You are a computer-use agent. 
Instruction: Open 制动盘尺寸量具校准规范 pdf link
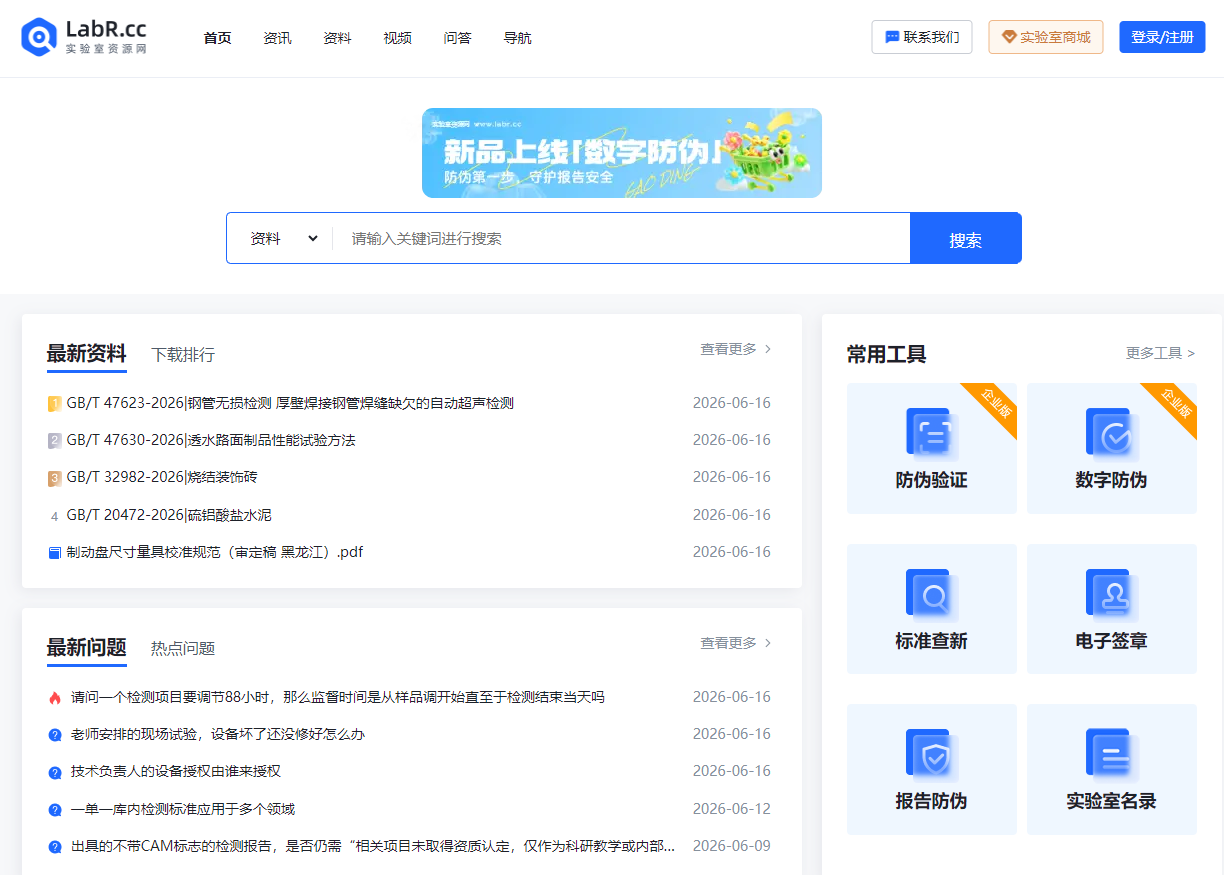(x=215, y=552)
